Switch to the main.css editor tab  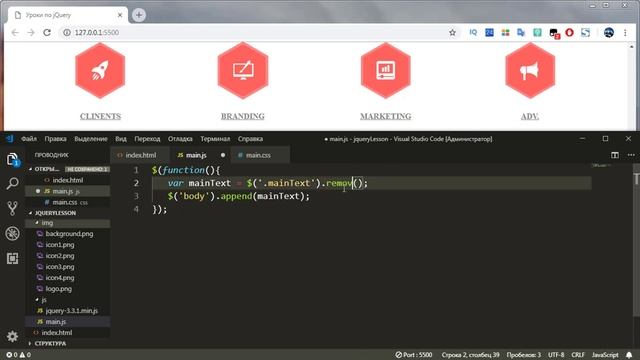click(260, 155)
